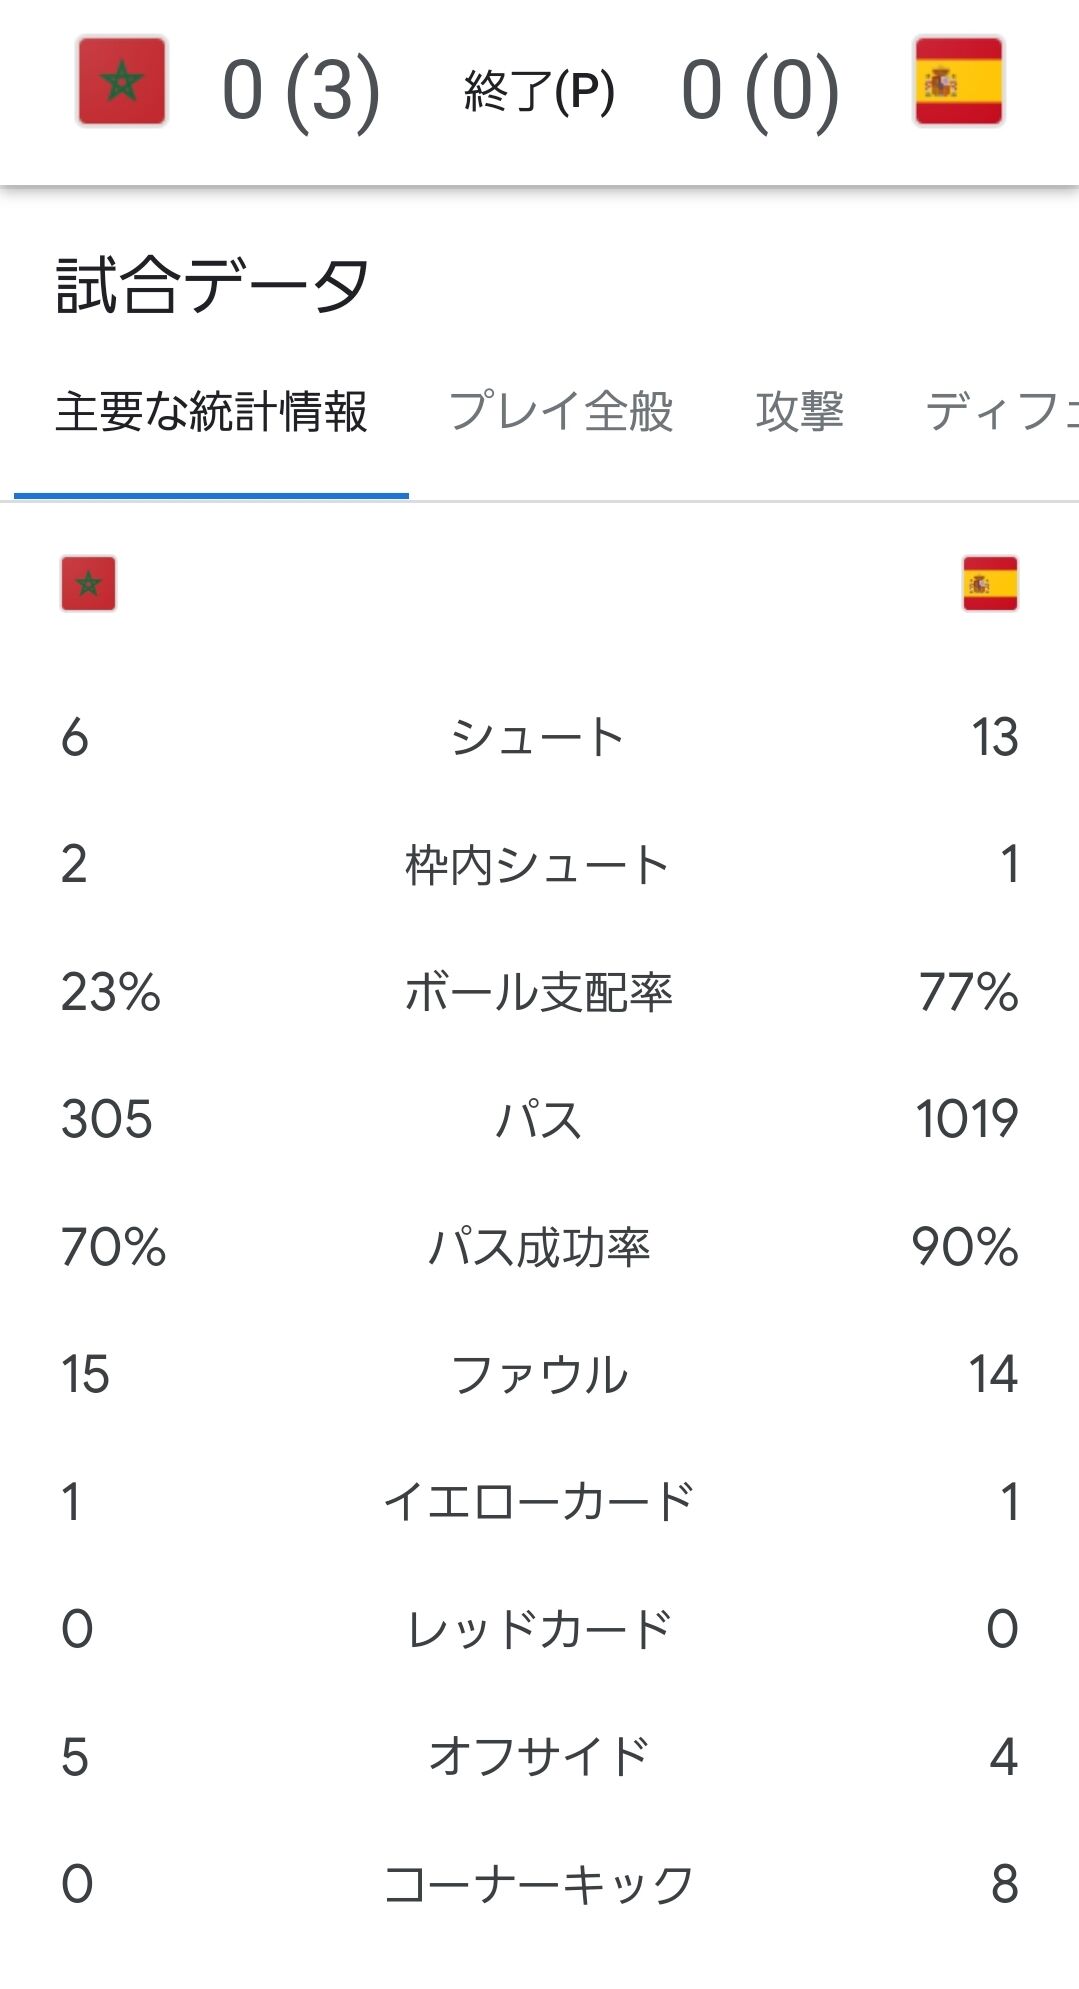Tap Spain's score 0 (0)

(x=760, y=92)
